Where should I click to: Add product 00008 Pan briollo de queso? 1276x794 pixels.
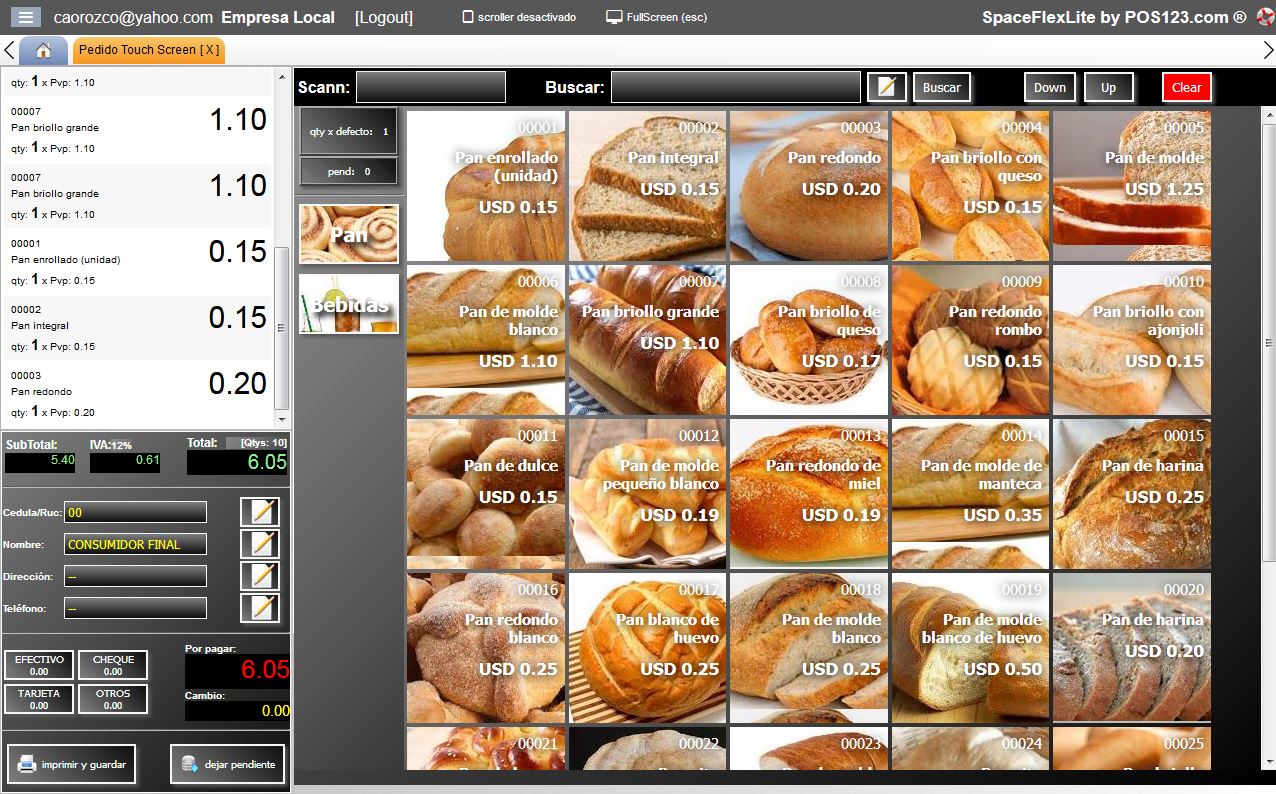(x=809, y=340)
